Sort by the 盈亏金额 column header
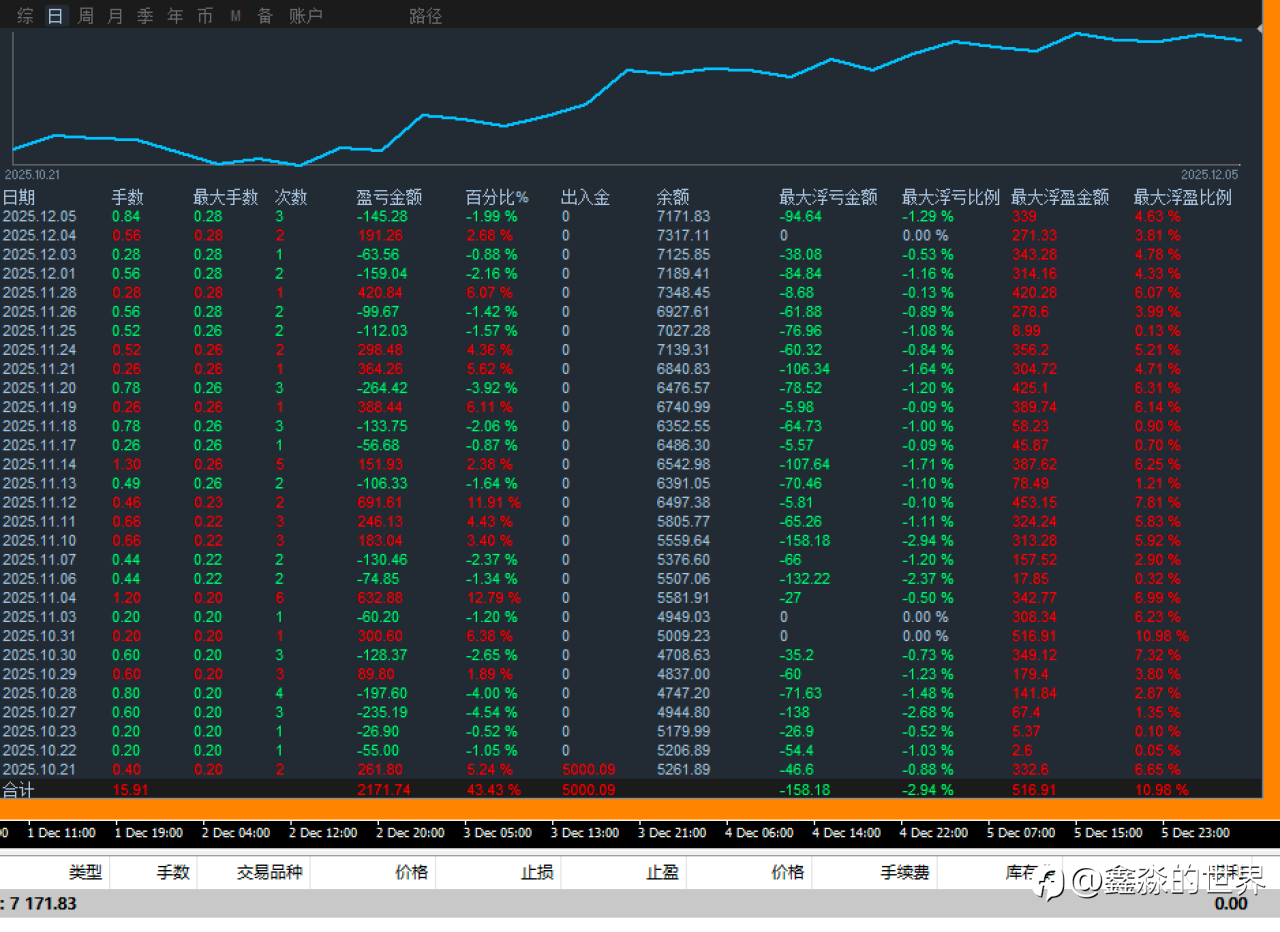Viewport: 1280px width, 932px height. click(x=389, y=197)
